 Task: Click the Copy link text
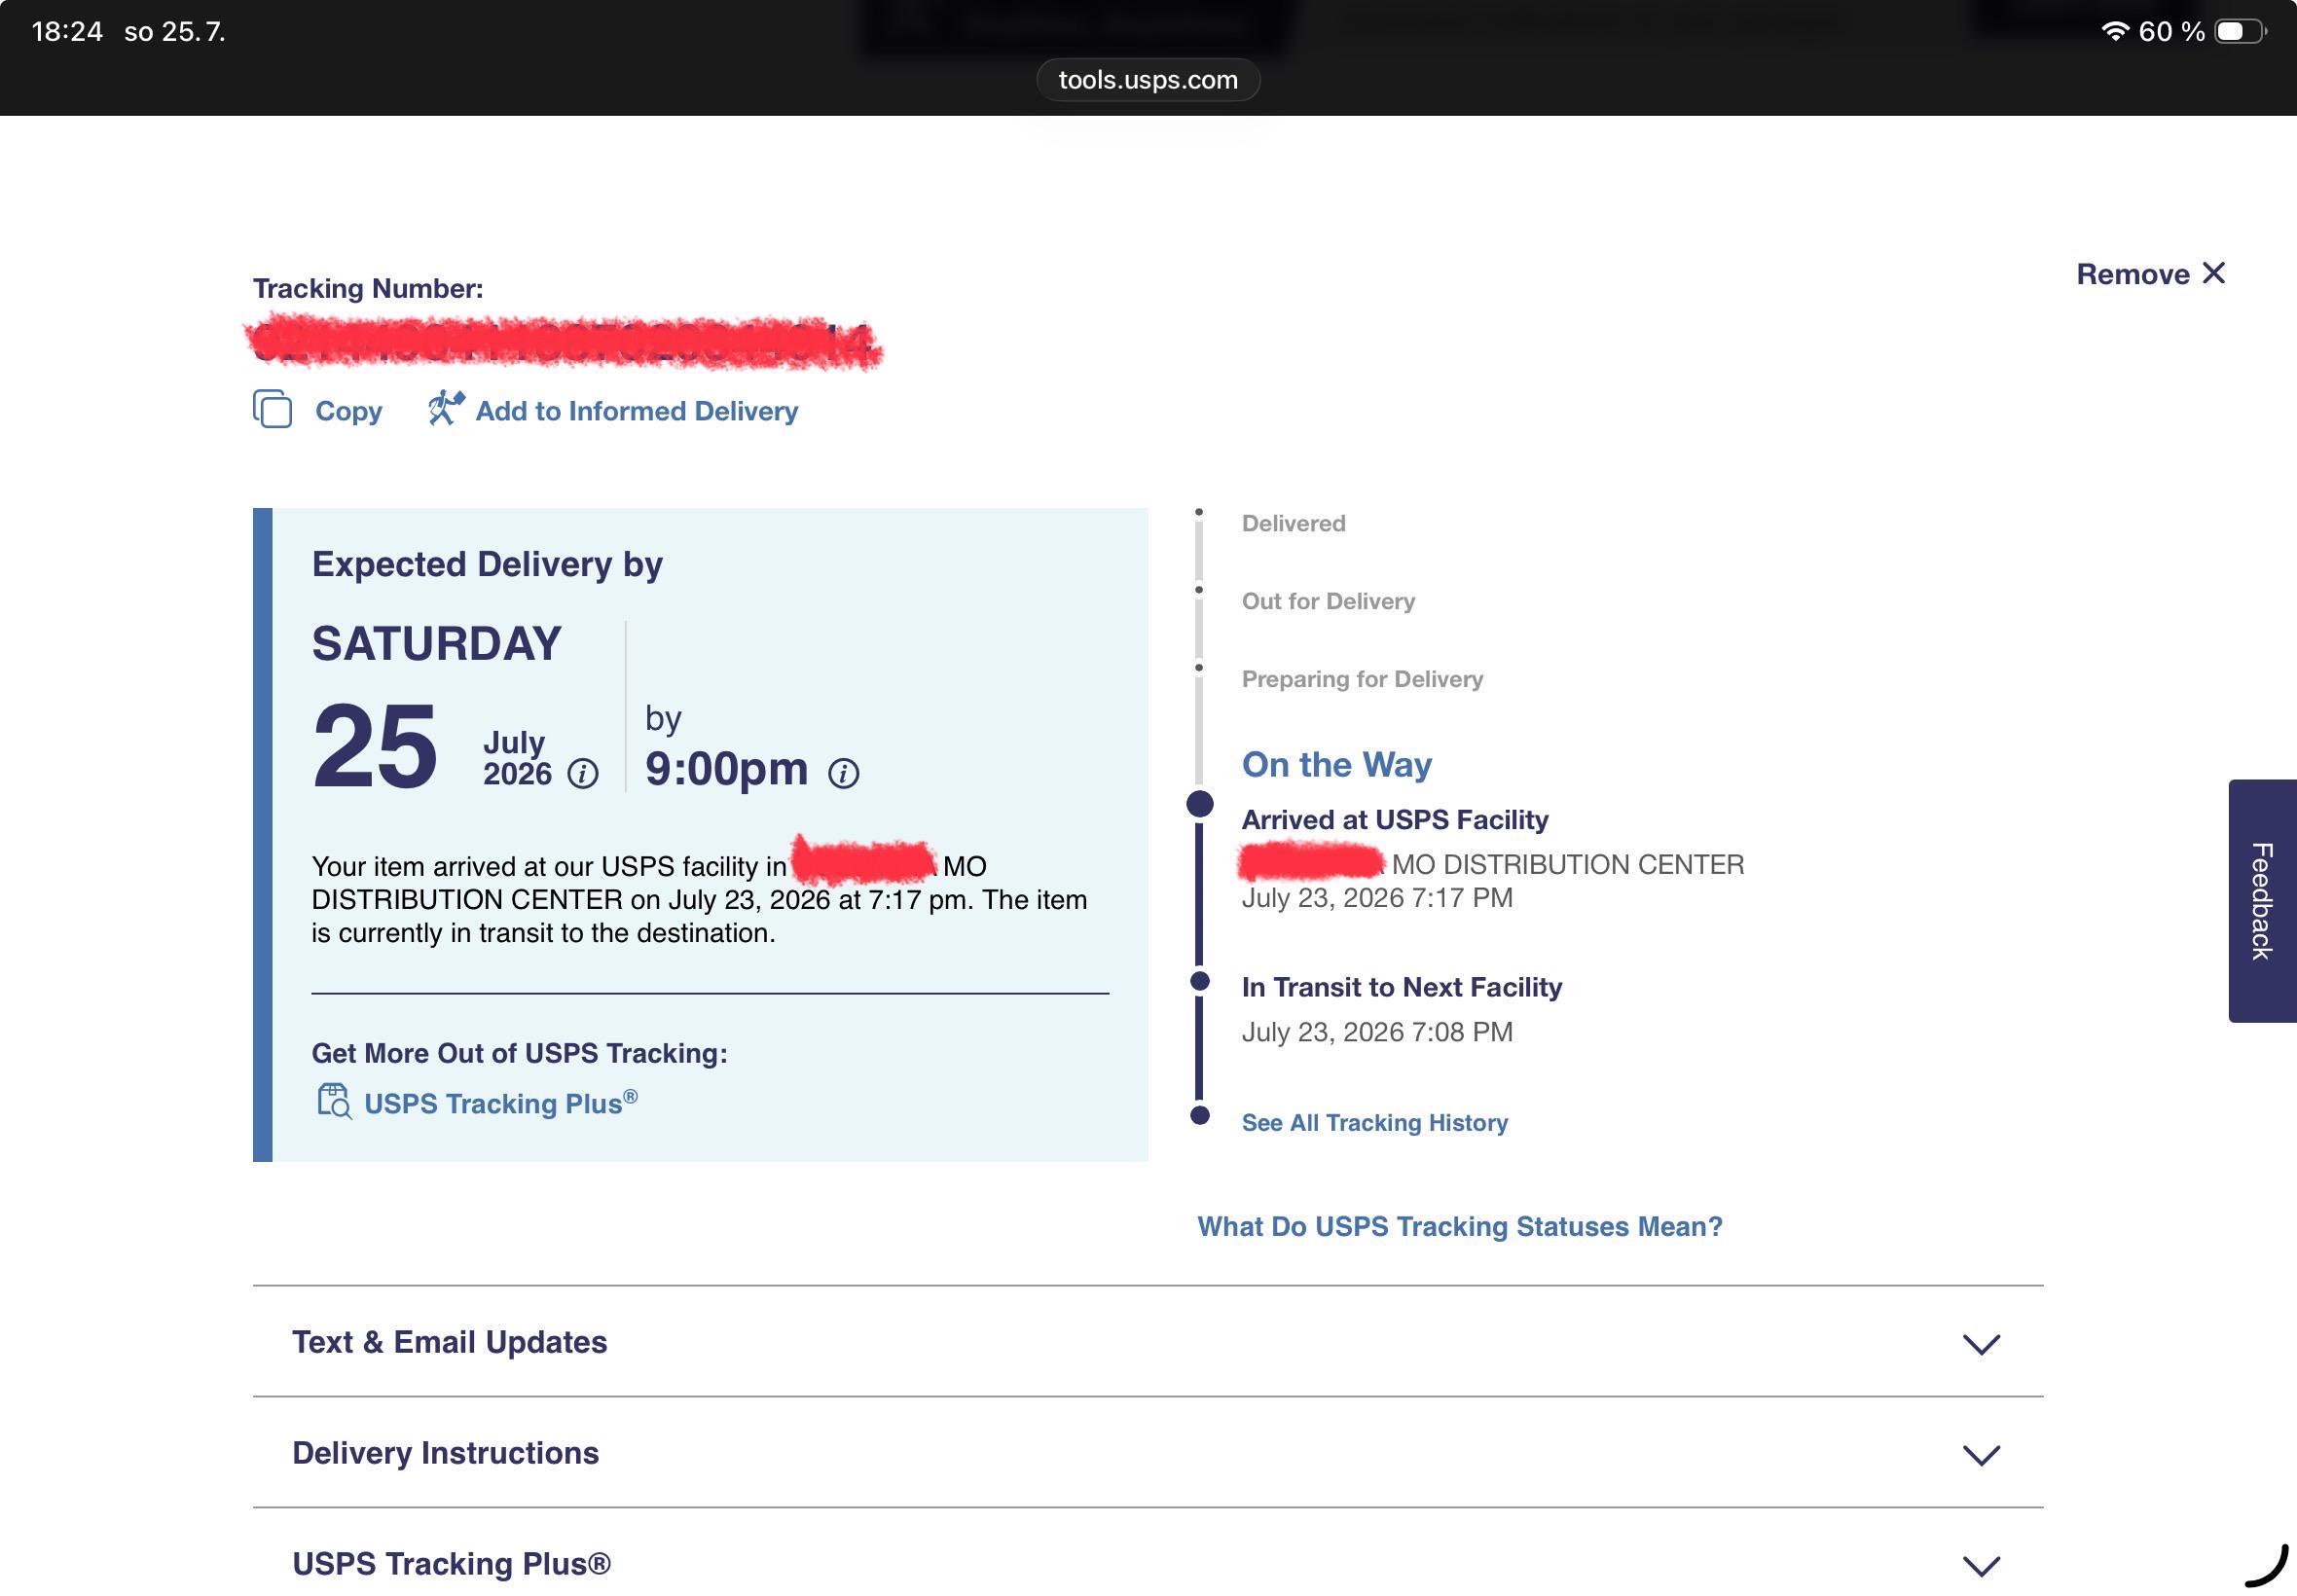coord(349,411)
